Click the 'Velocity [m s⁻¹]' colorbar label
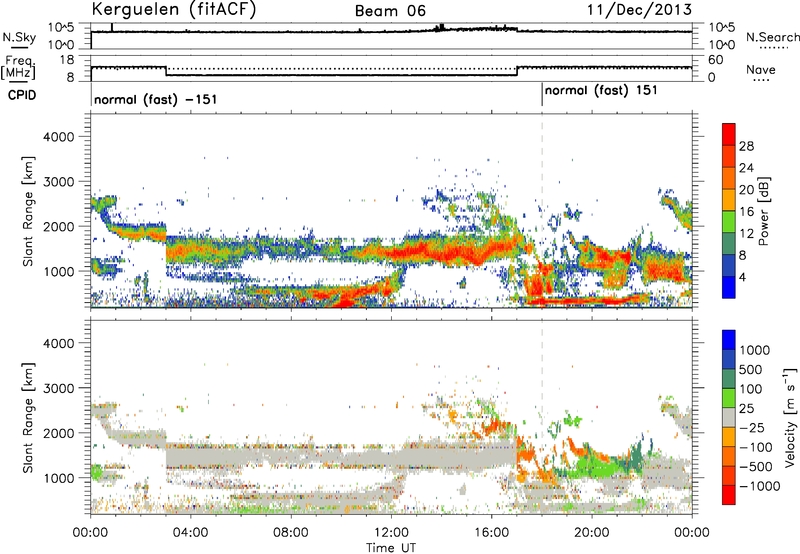This screenshot has width=800, height=554. point(790,417)
